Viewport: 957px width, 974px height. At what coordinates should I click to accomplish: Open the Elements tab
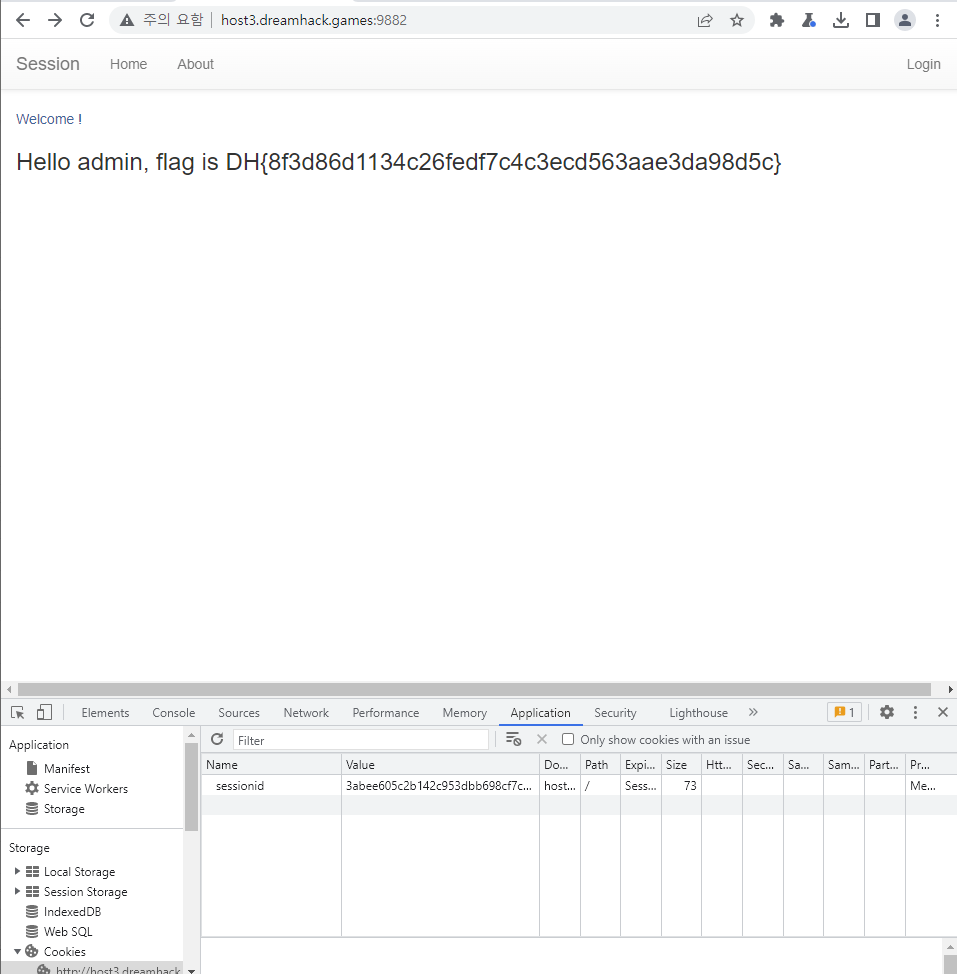point(105,712)
